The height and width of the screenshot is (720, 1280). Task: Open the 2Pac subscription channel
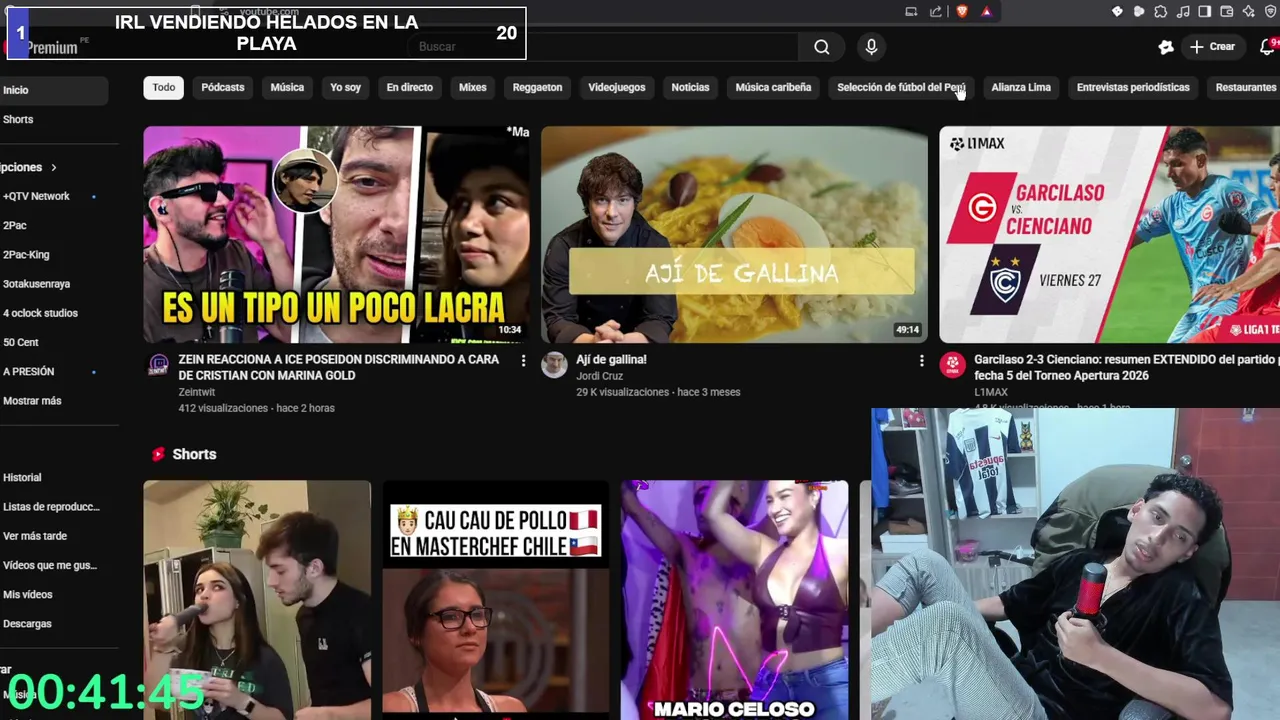[54, 226]
